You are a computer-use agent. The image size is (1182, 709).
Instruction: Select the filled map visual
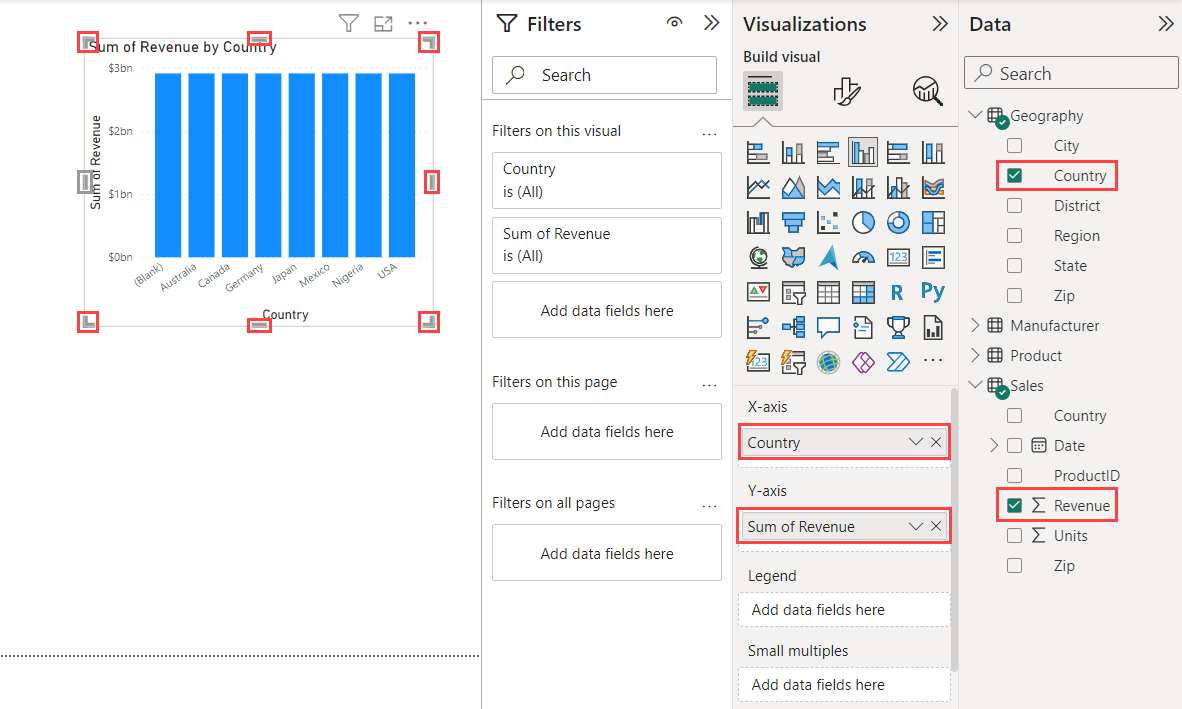pyautogui.click(x=793, y=258)
